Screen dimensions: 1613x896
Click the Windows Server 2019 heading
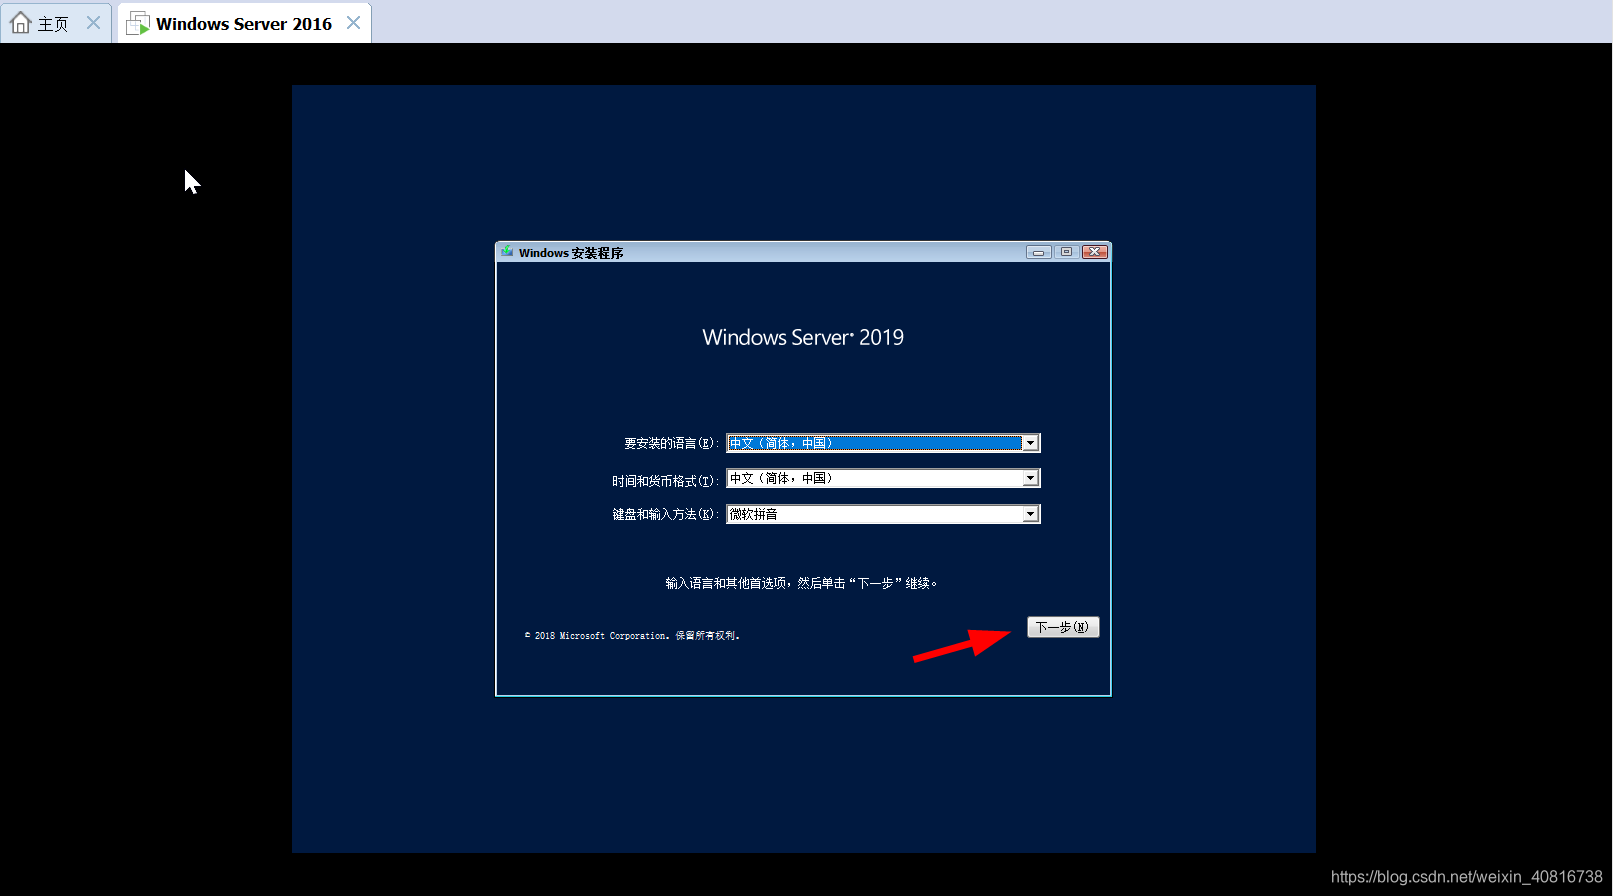(x=803, y=337)
